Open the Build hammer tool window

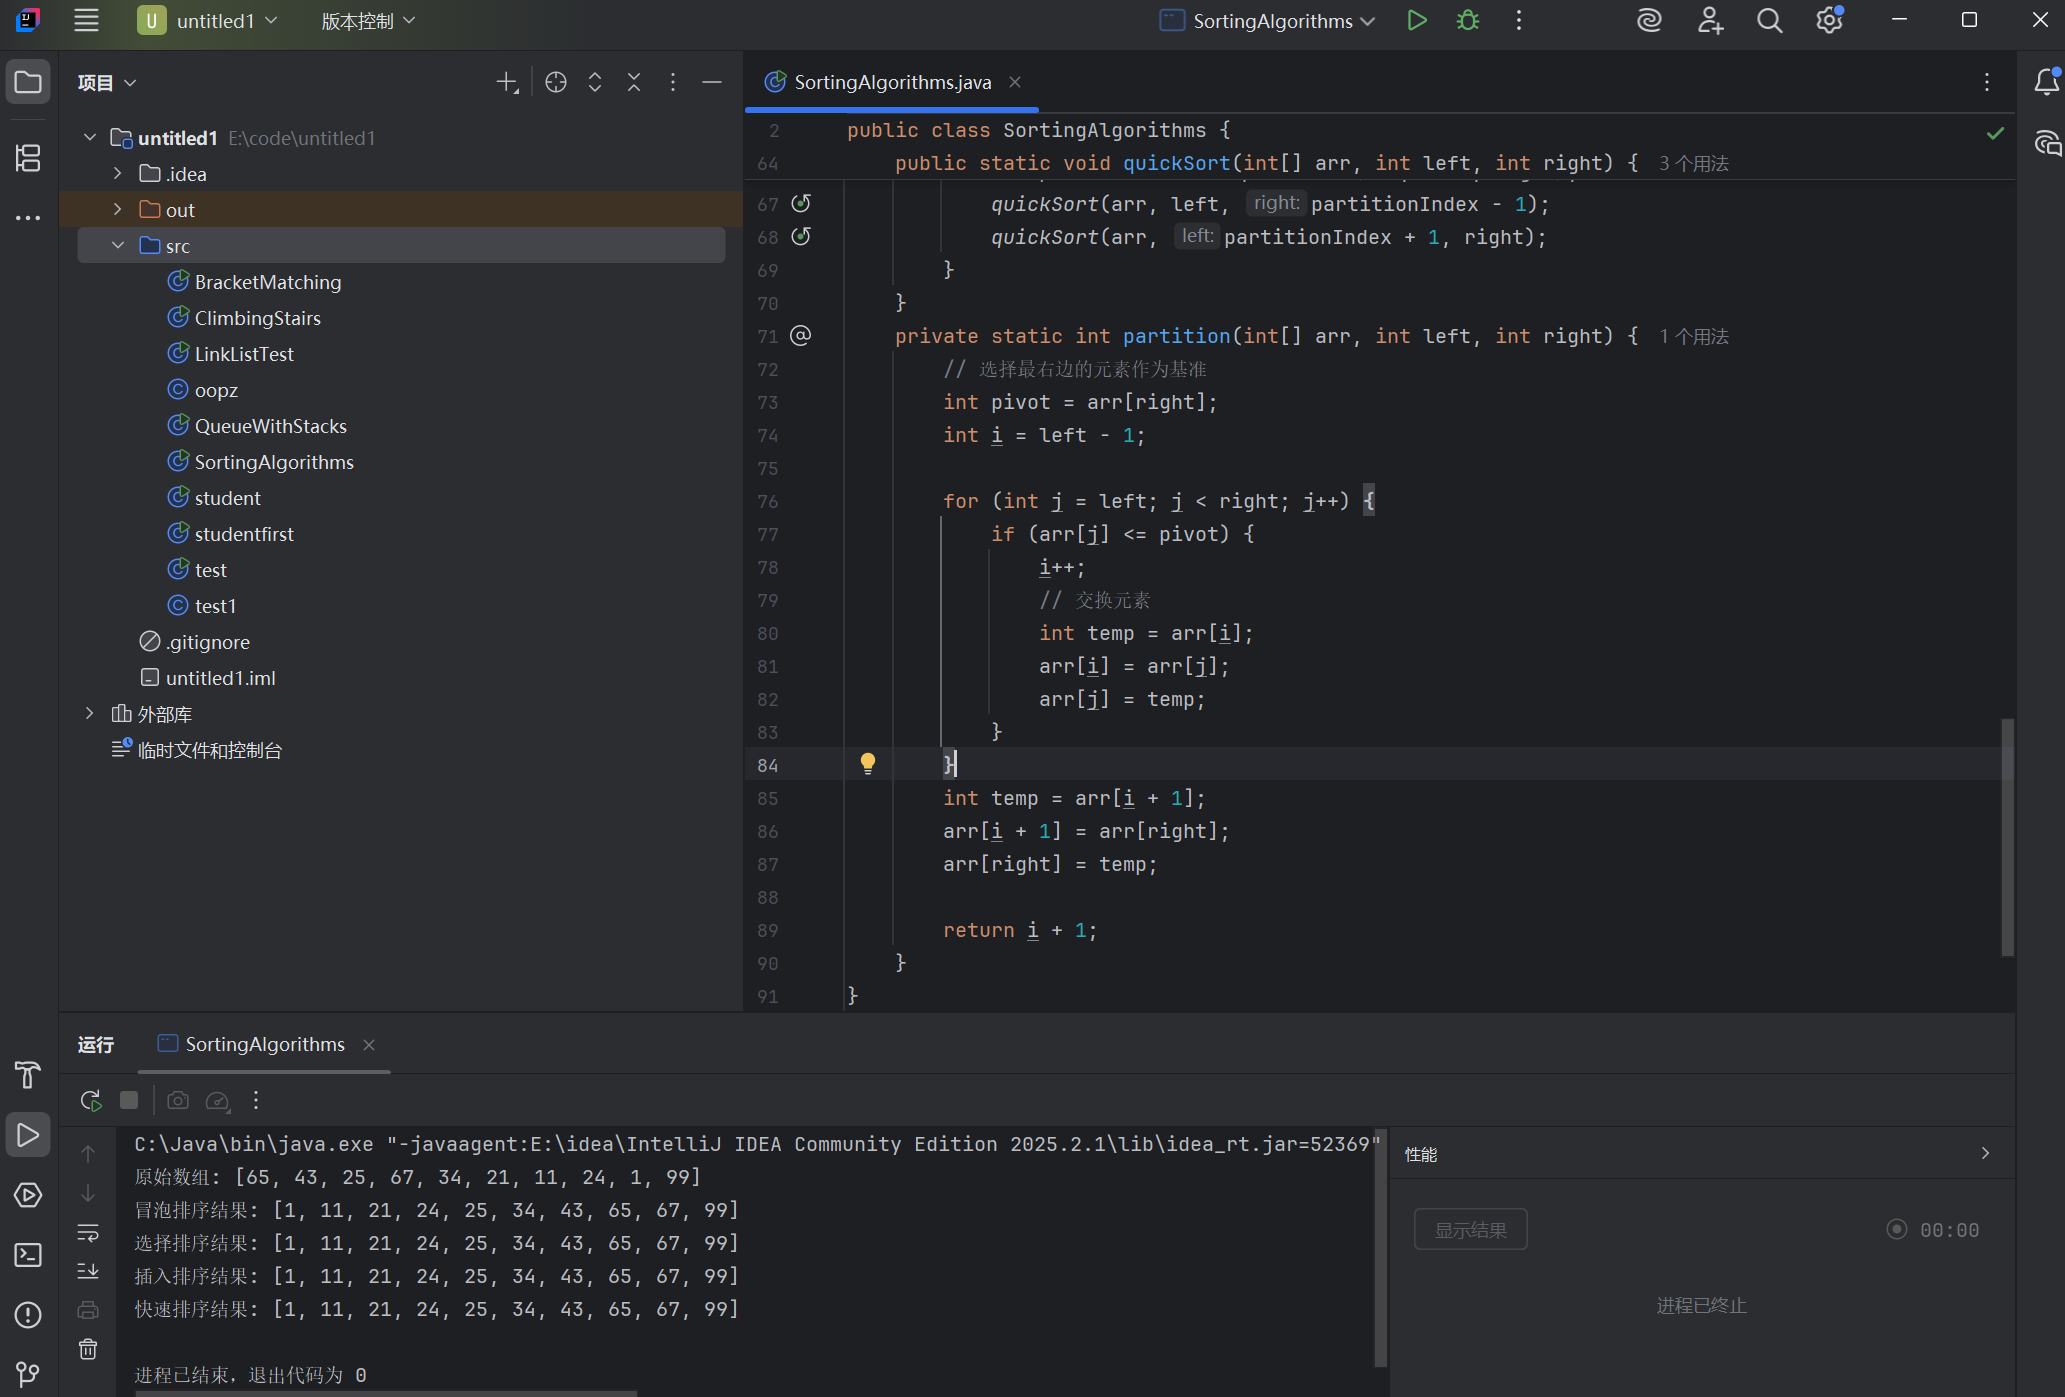point(28,1075)
